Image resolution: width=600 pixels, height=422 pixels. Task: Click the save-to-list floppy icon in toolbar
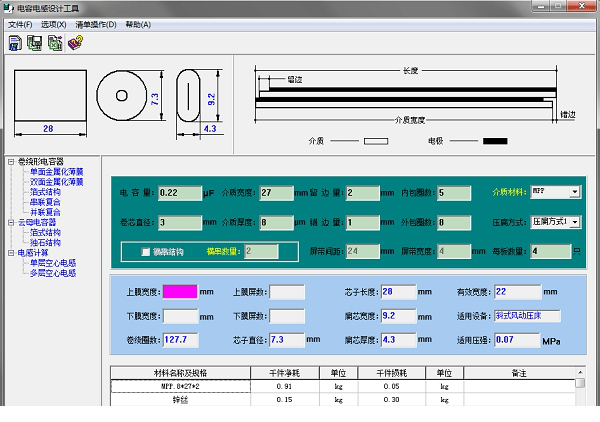[x=35, y=43]
